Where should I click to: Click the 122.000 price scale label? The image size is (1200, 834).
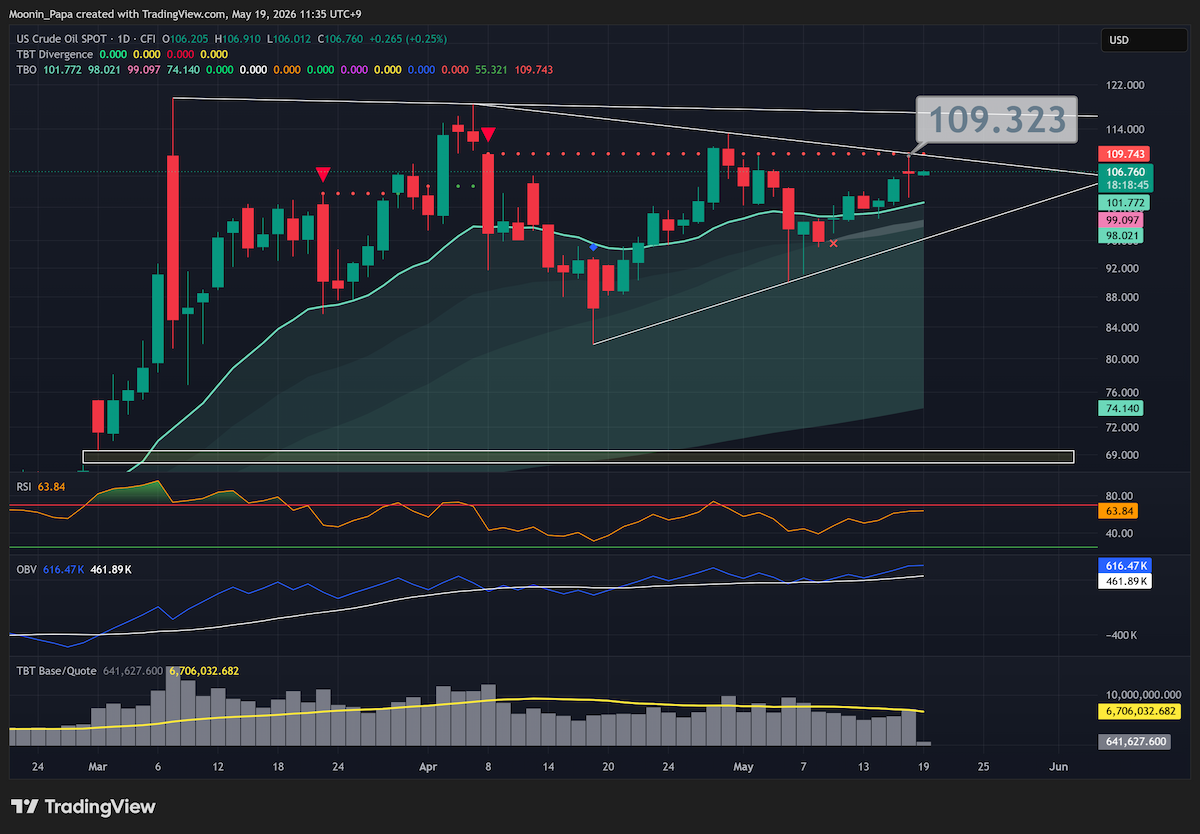pyautogui.click(x=1124, y=86)
